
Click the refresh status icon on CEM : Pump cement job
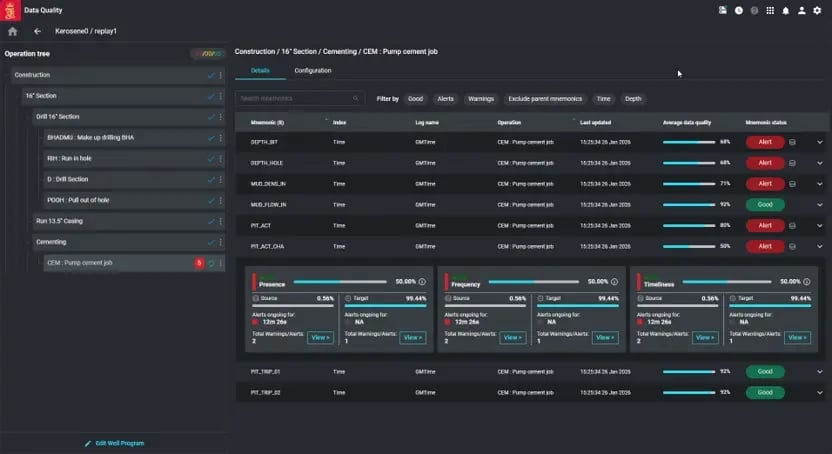click(211, 263)
